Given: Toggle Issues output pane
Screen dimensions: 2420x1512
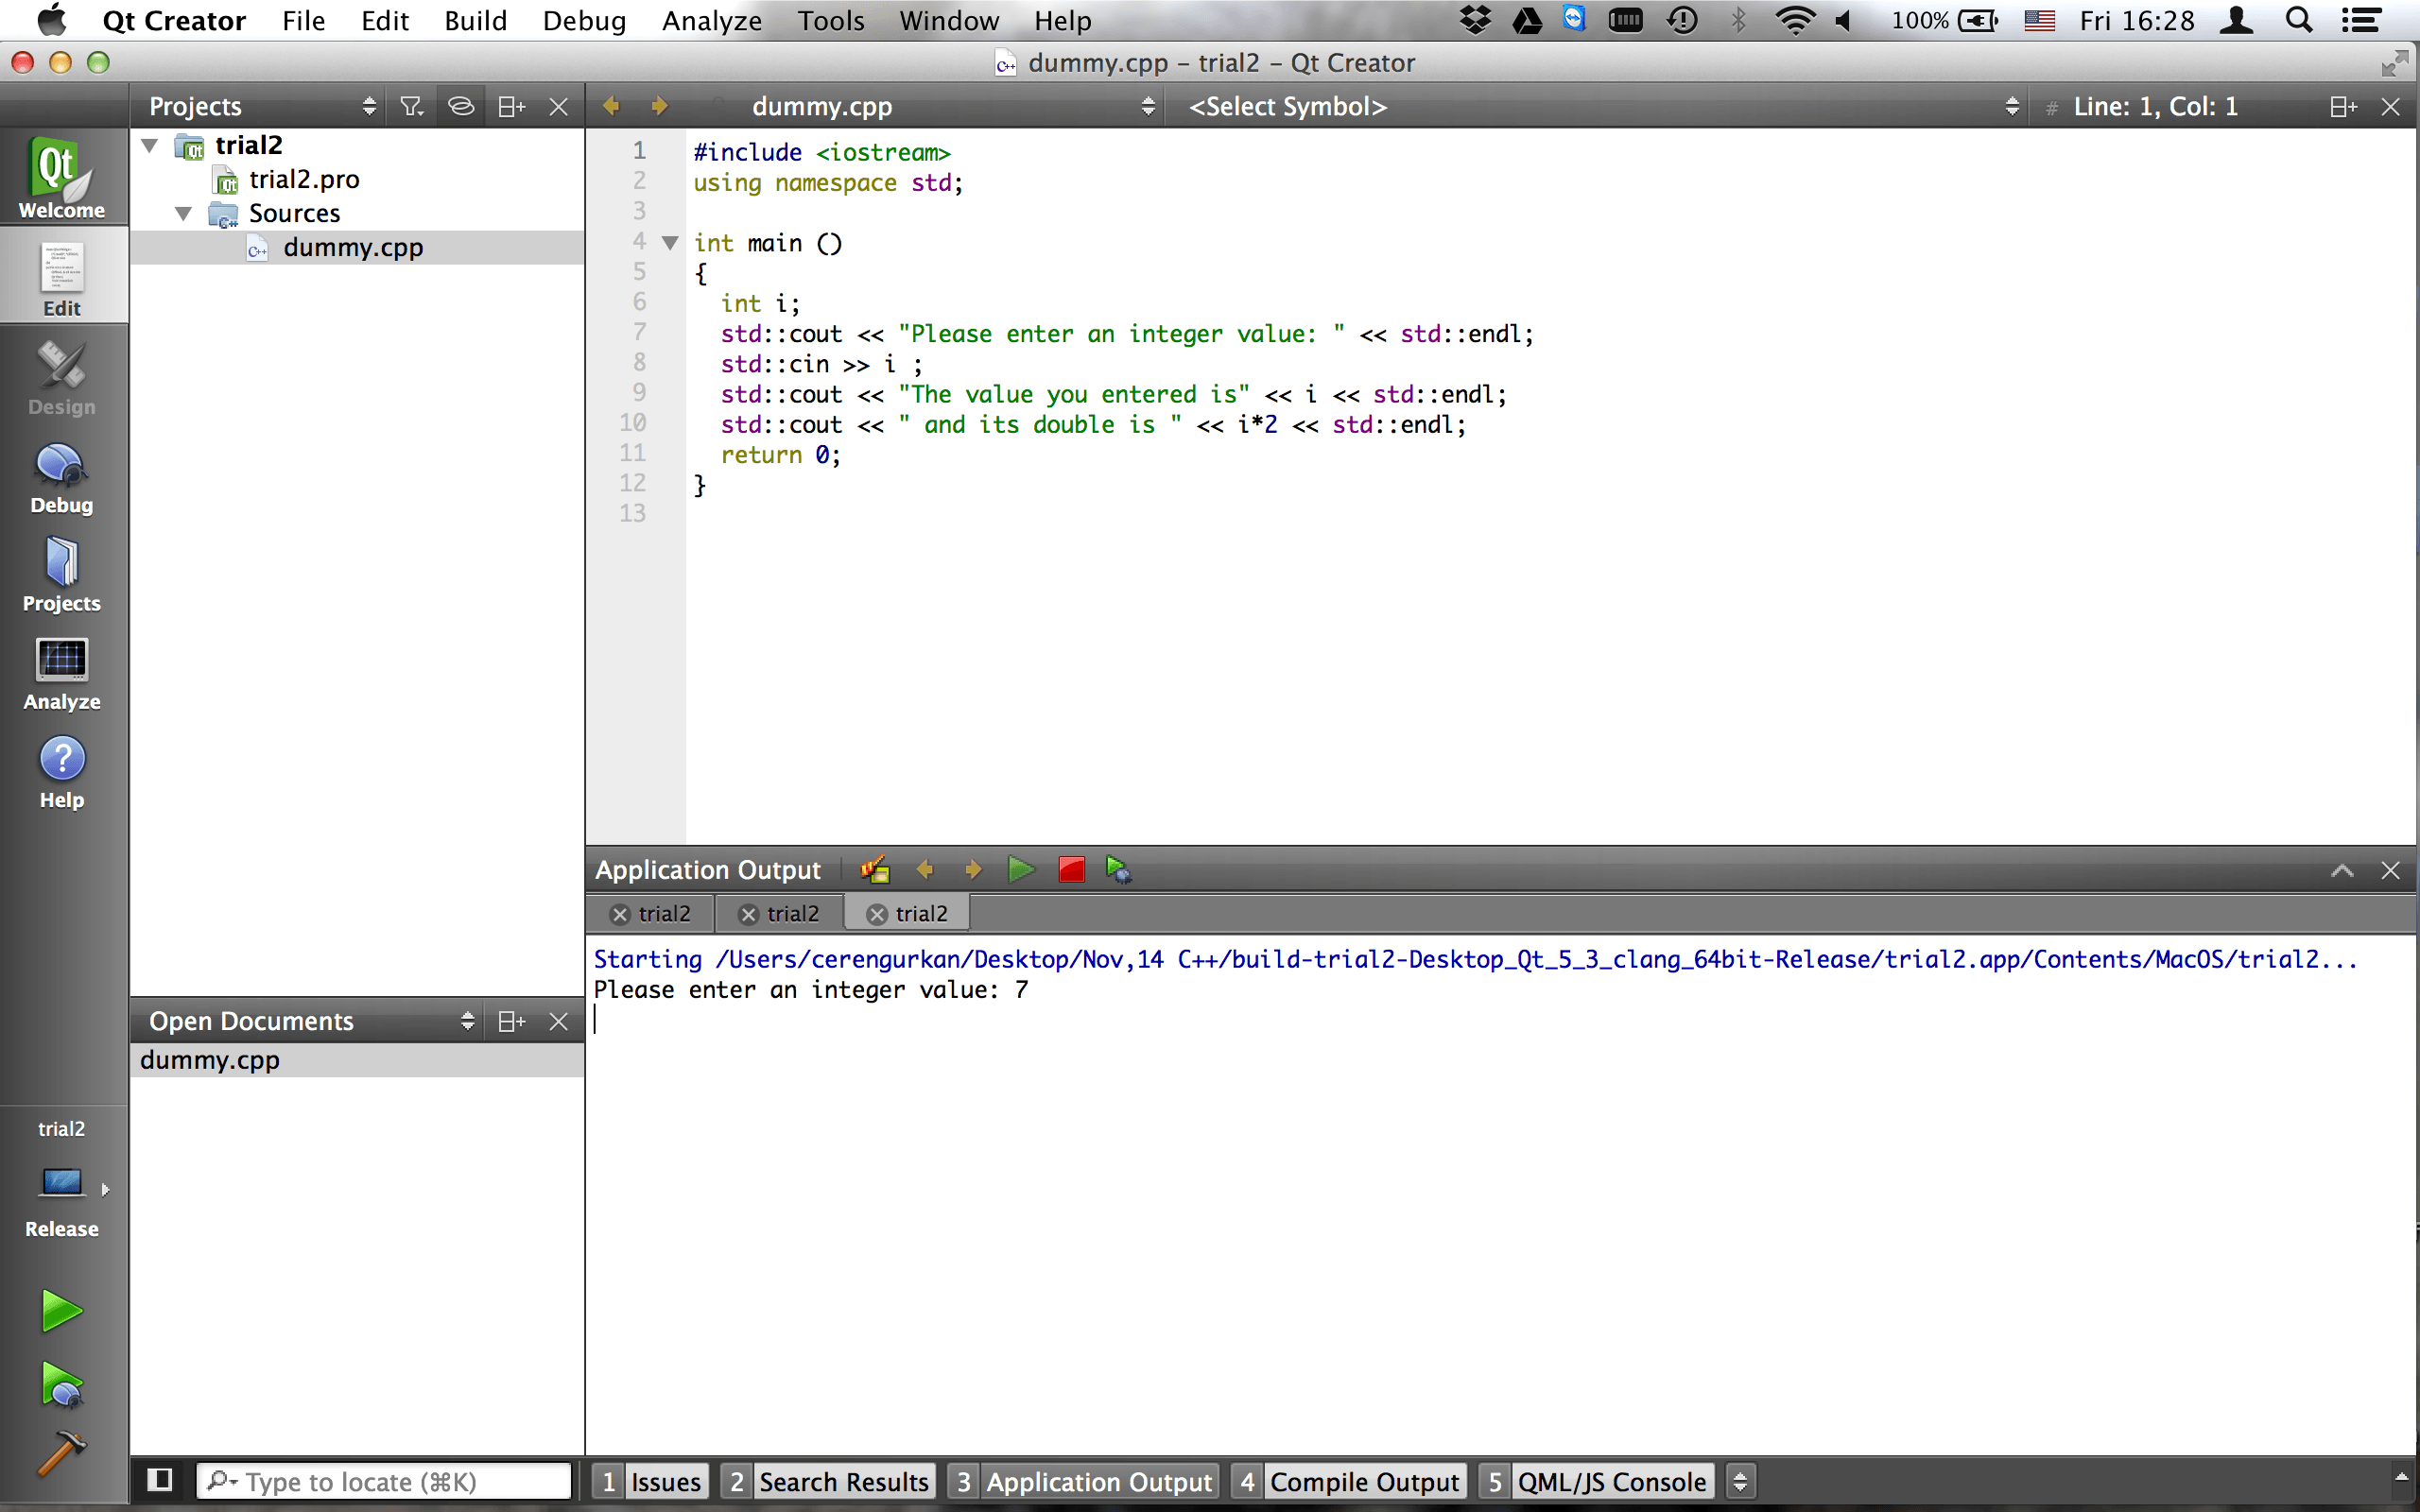Looking at the screenshot, I should point(651,1481).
